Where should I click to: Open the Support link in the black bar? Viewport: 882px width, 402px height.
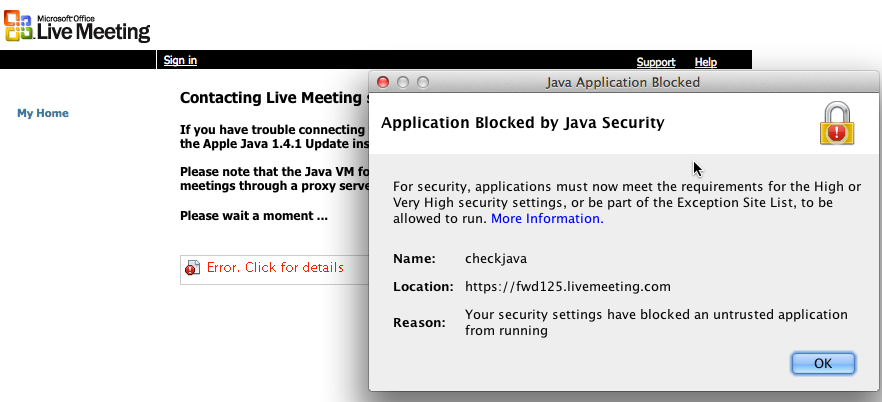coord(656,62)
